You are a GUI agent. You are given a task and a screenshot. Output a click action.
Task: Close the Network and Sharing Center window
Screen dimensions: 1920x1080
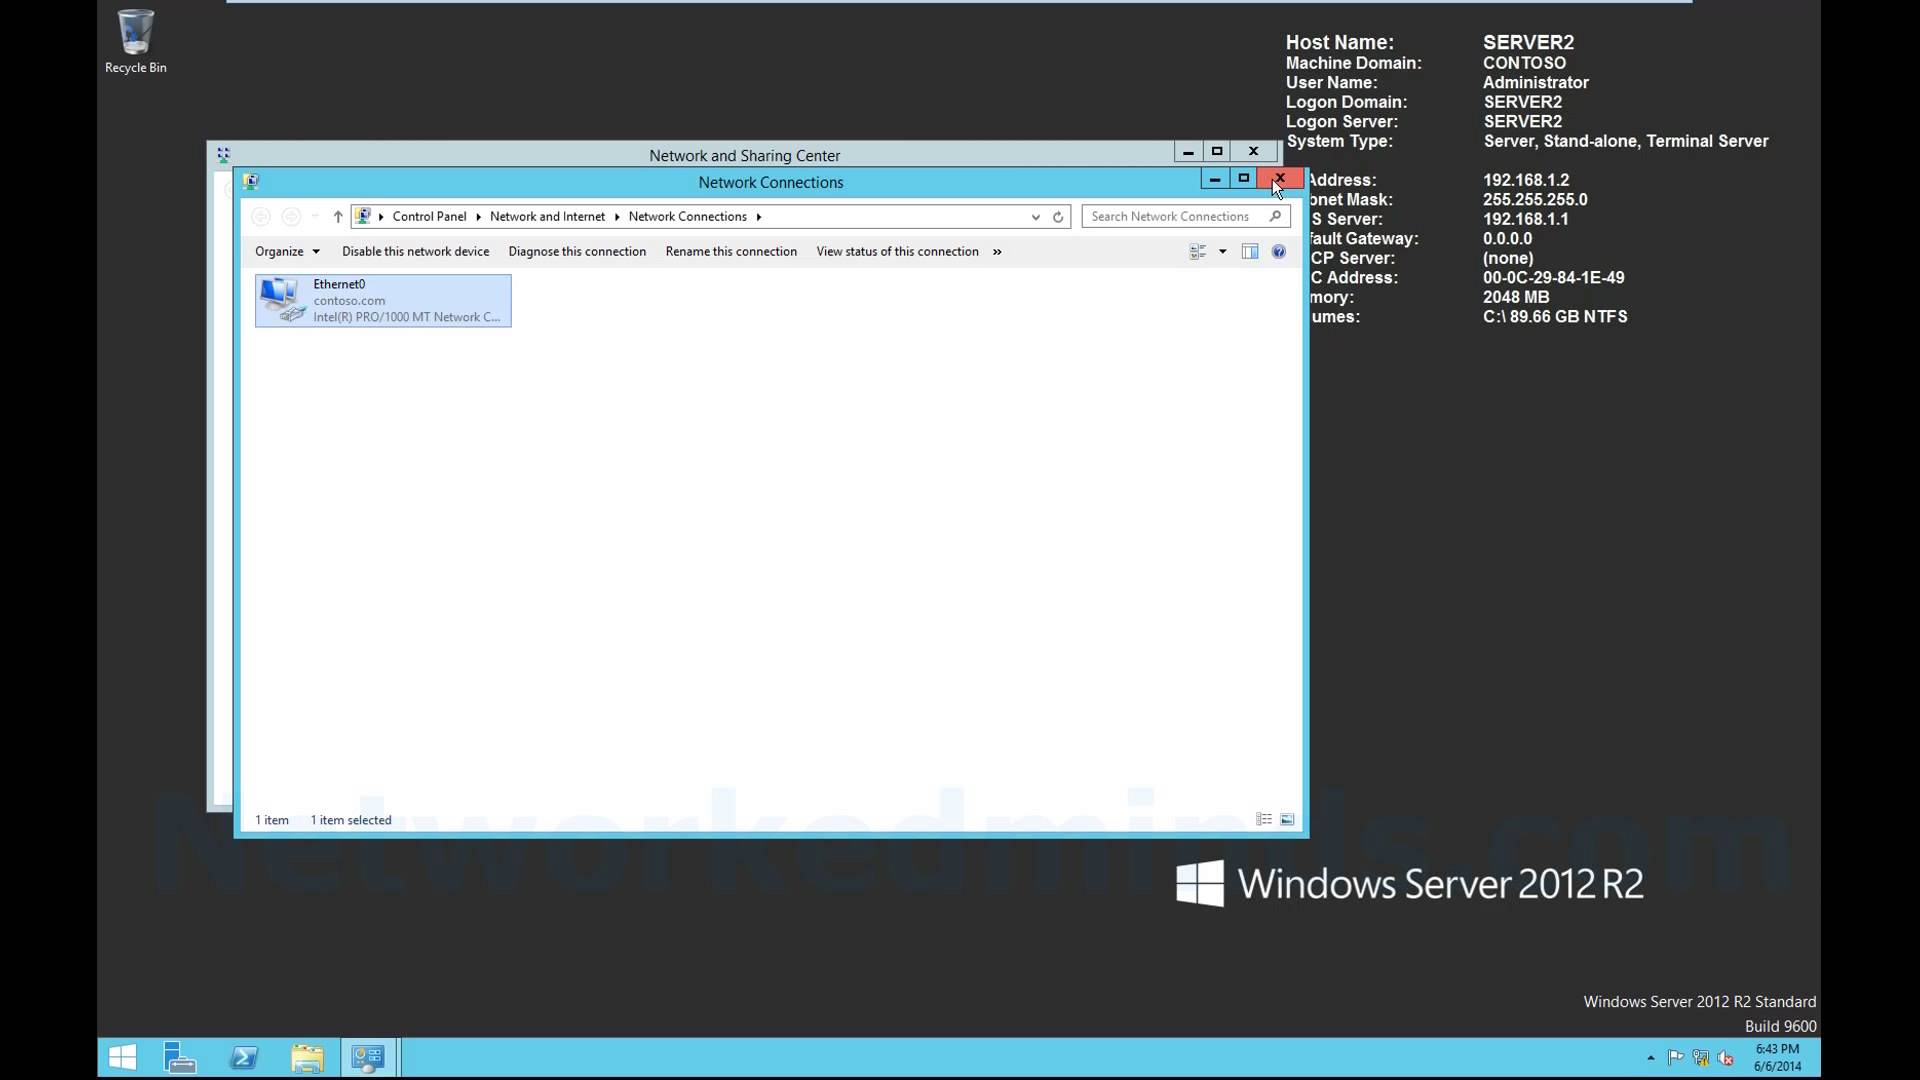pyautogui.click(x=1254, y=151)
